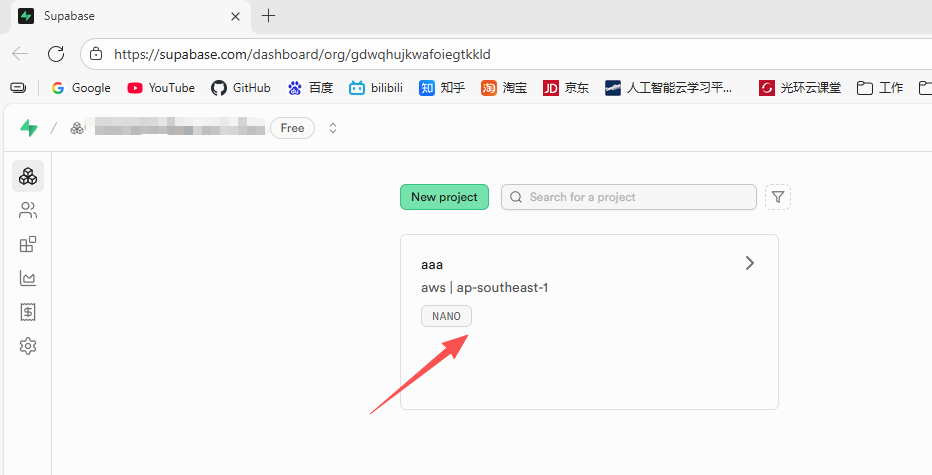This screenshot has height=475, width=932.
Task: Close the Supabase browser tab
Action: point(235,16)
